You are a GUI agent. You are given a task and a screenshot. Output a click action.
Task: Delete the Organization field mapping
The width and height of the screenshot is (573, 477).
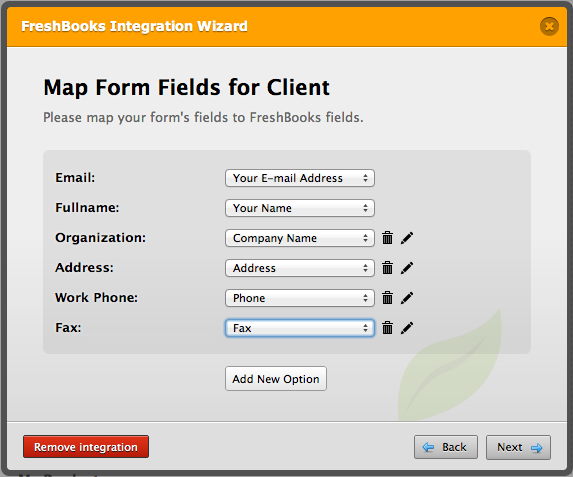[387, 238]
